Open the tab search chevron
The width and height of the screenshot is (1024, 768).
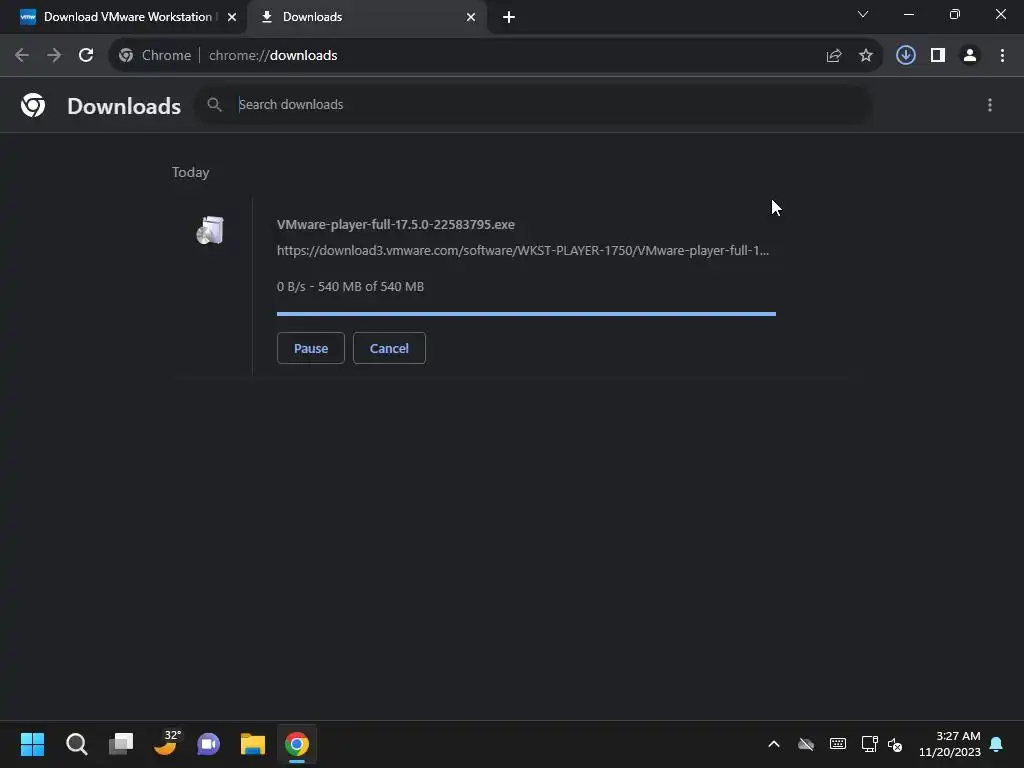coord(863,14)
